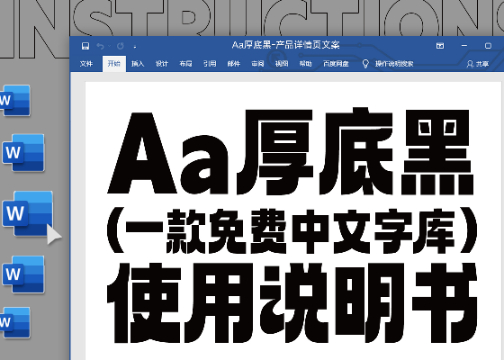Click the lightbulb Tell Me icon
The image size is (504, 360).
(365, 63)
